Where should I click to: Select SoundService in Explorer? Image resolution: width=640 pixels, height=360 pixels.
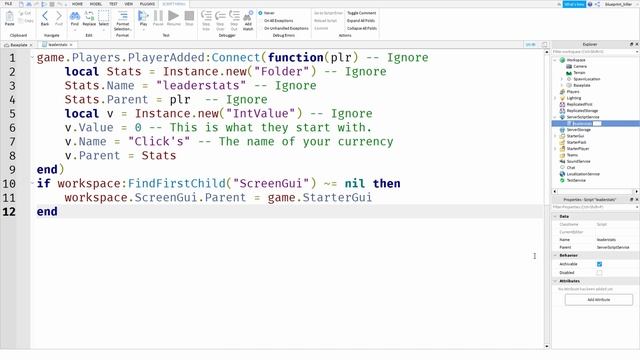click(578, 161)
